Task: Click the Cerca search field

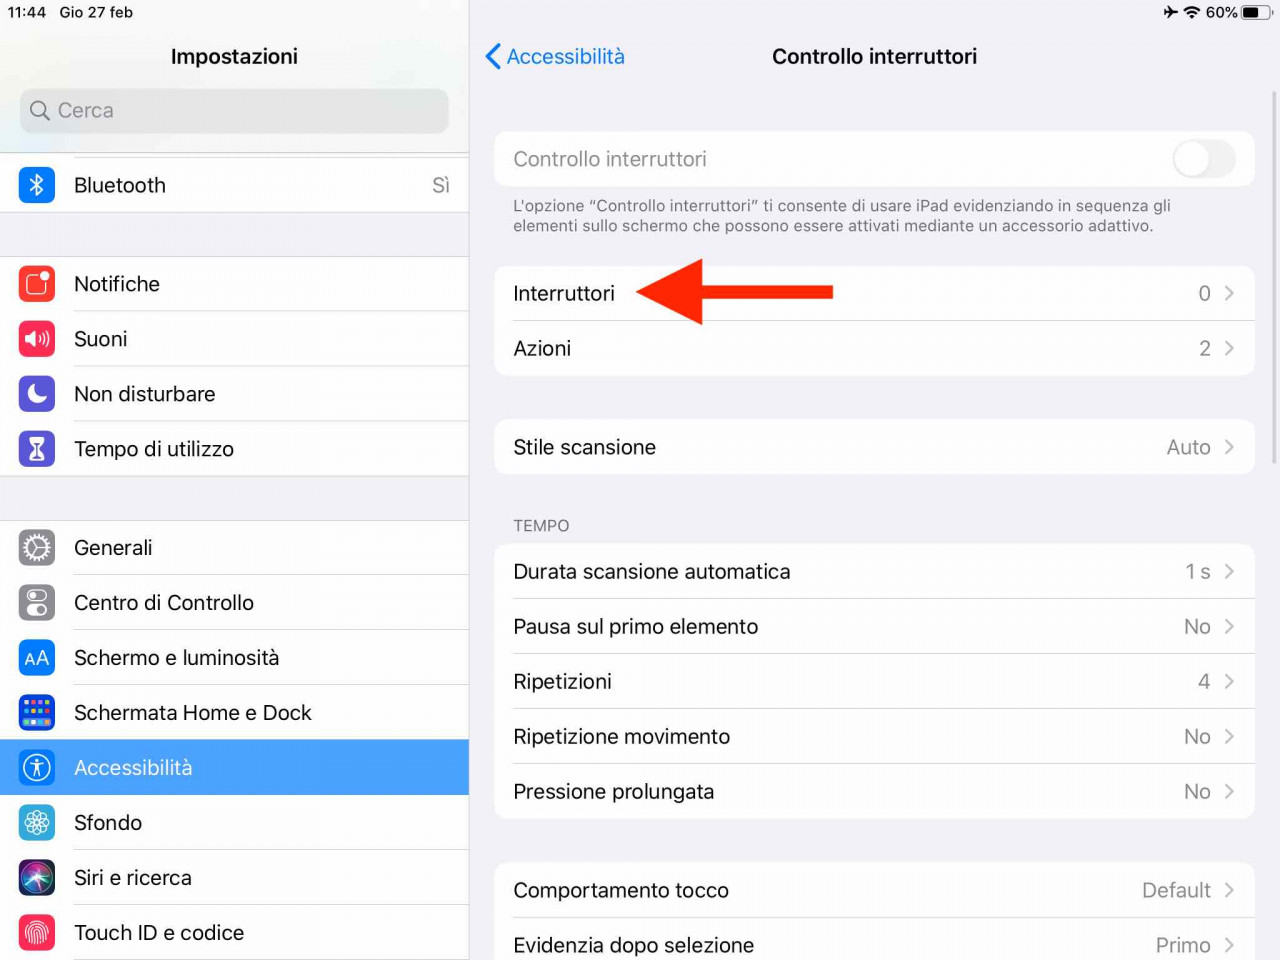Action: point(234,110)
